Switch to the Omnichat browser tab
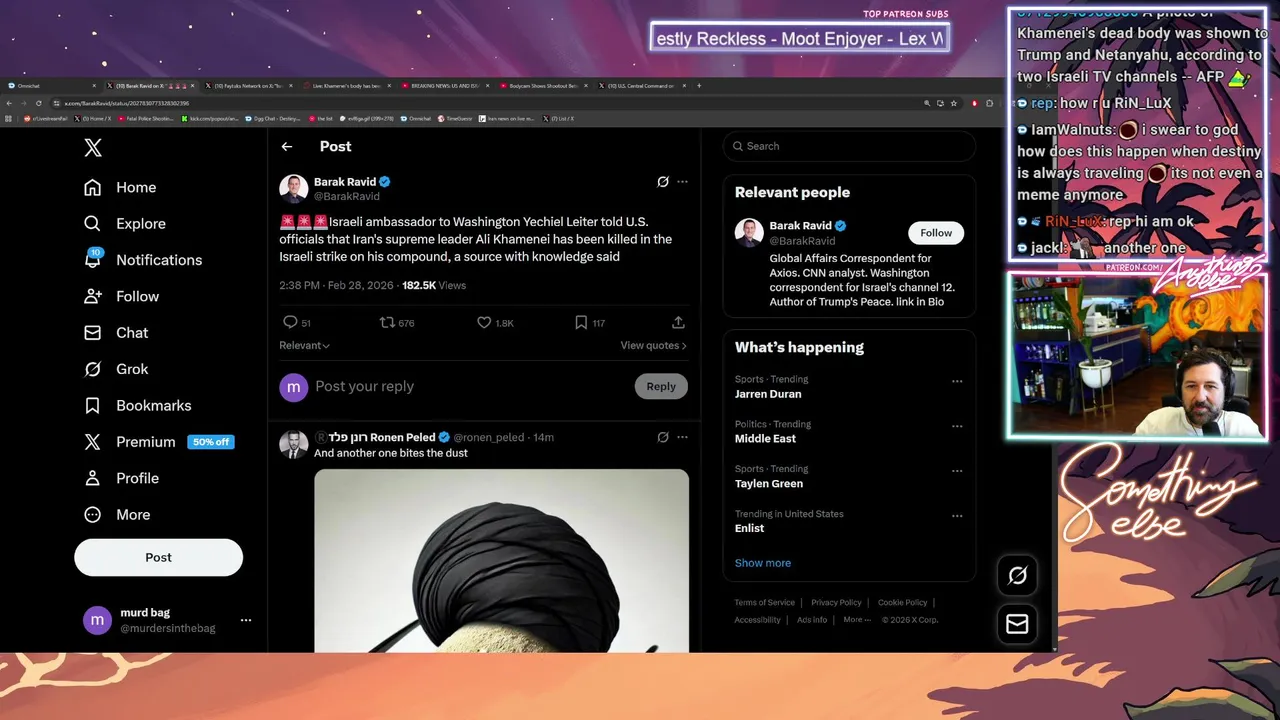The width and height of the screenshot is (1280, 720). (50, 86)
